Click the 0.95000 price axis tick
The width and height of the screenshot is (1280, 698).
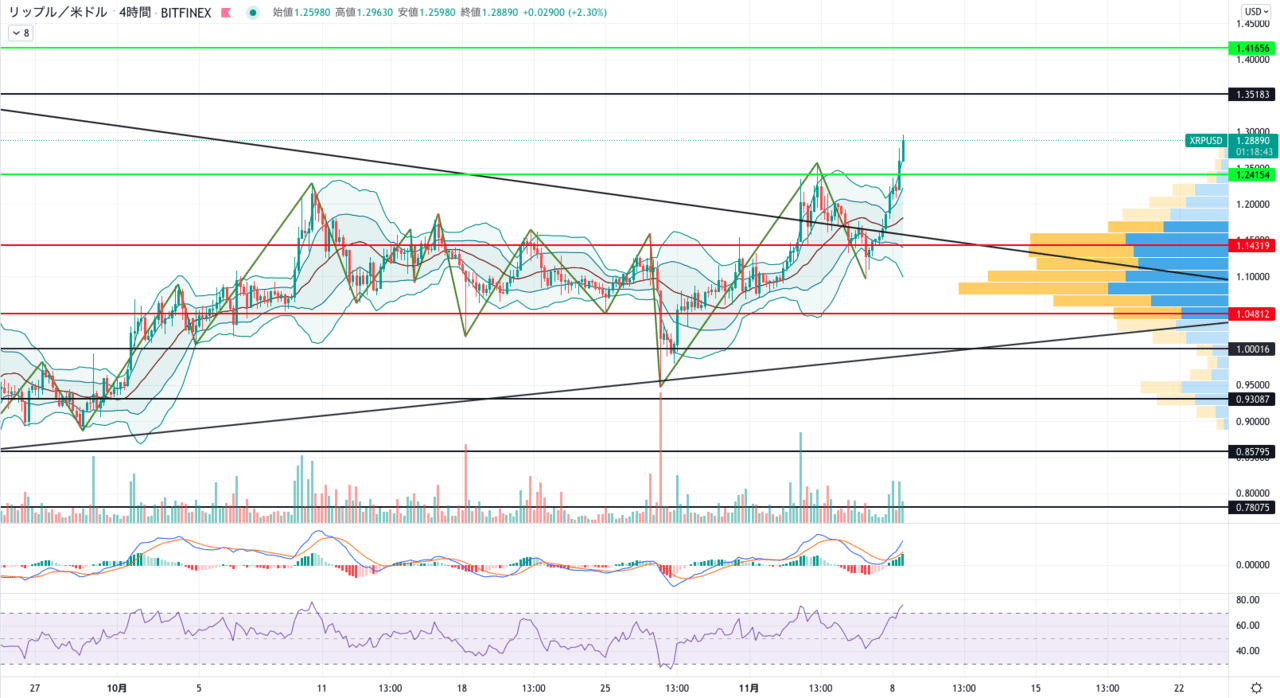pyautogui.click(x=1254, y=385)
